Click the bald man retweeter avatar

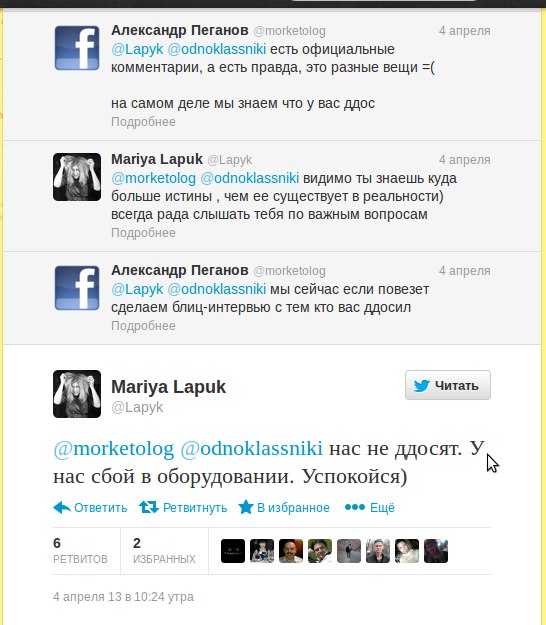click(291, 551)
